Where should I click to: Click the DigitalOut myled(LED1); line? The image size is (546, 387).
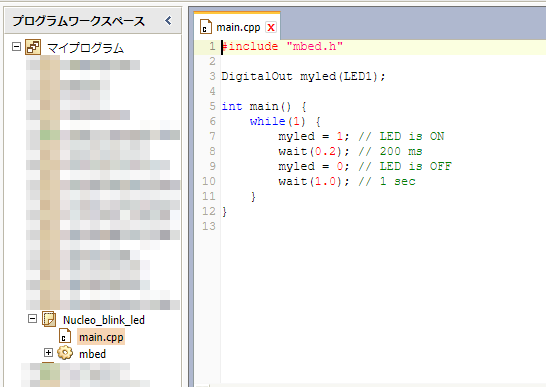pos(303,76)
